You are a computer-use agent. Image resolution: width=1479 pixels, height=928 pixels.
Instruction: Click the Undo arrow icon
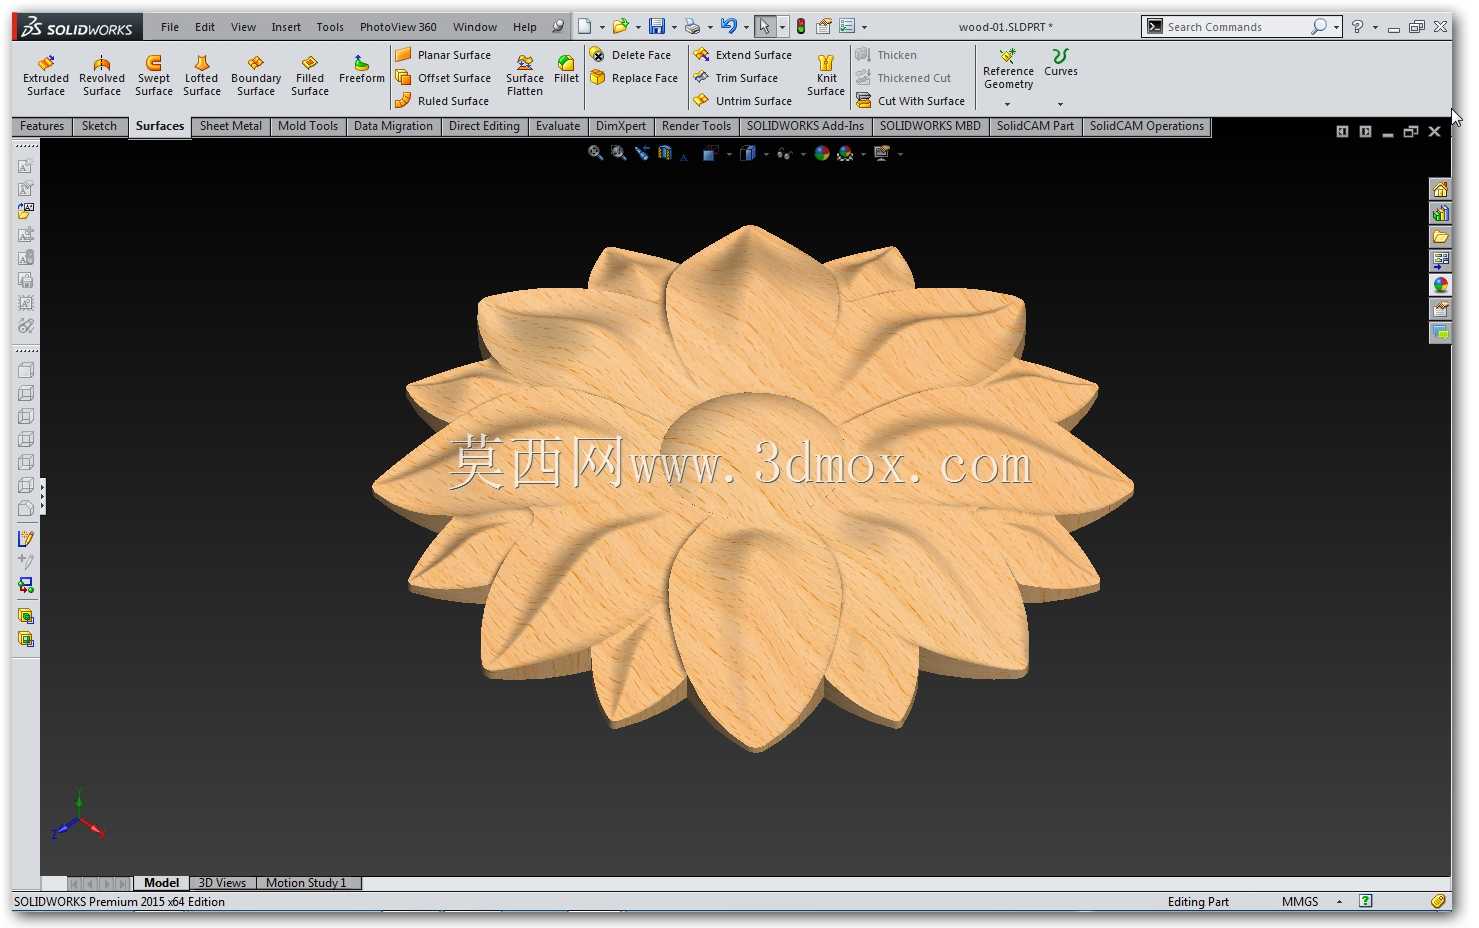click(729, 27)
